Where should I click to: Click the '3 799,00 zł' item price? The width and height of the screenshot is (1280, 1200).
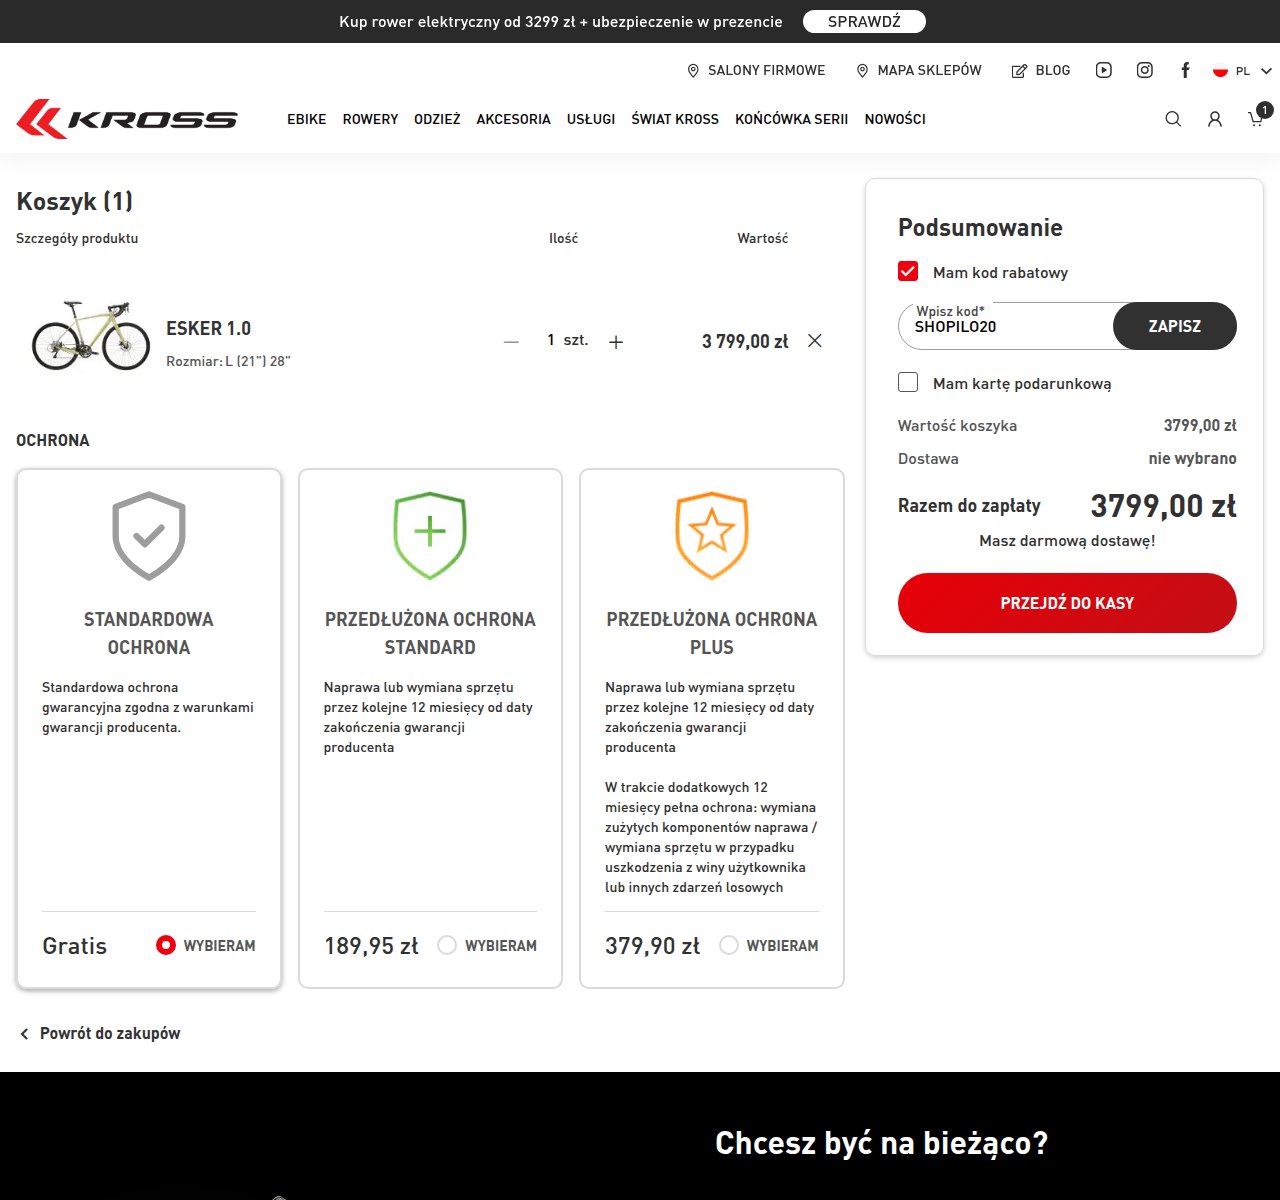point(745,342)
